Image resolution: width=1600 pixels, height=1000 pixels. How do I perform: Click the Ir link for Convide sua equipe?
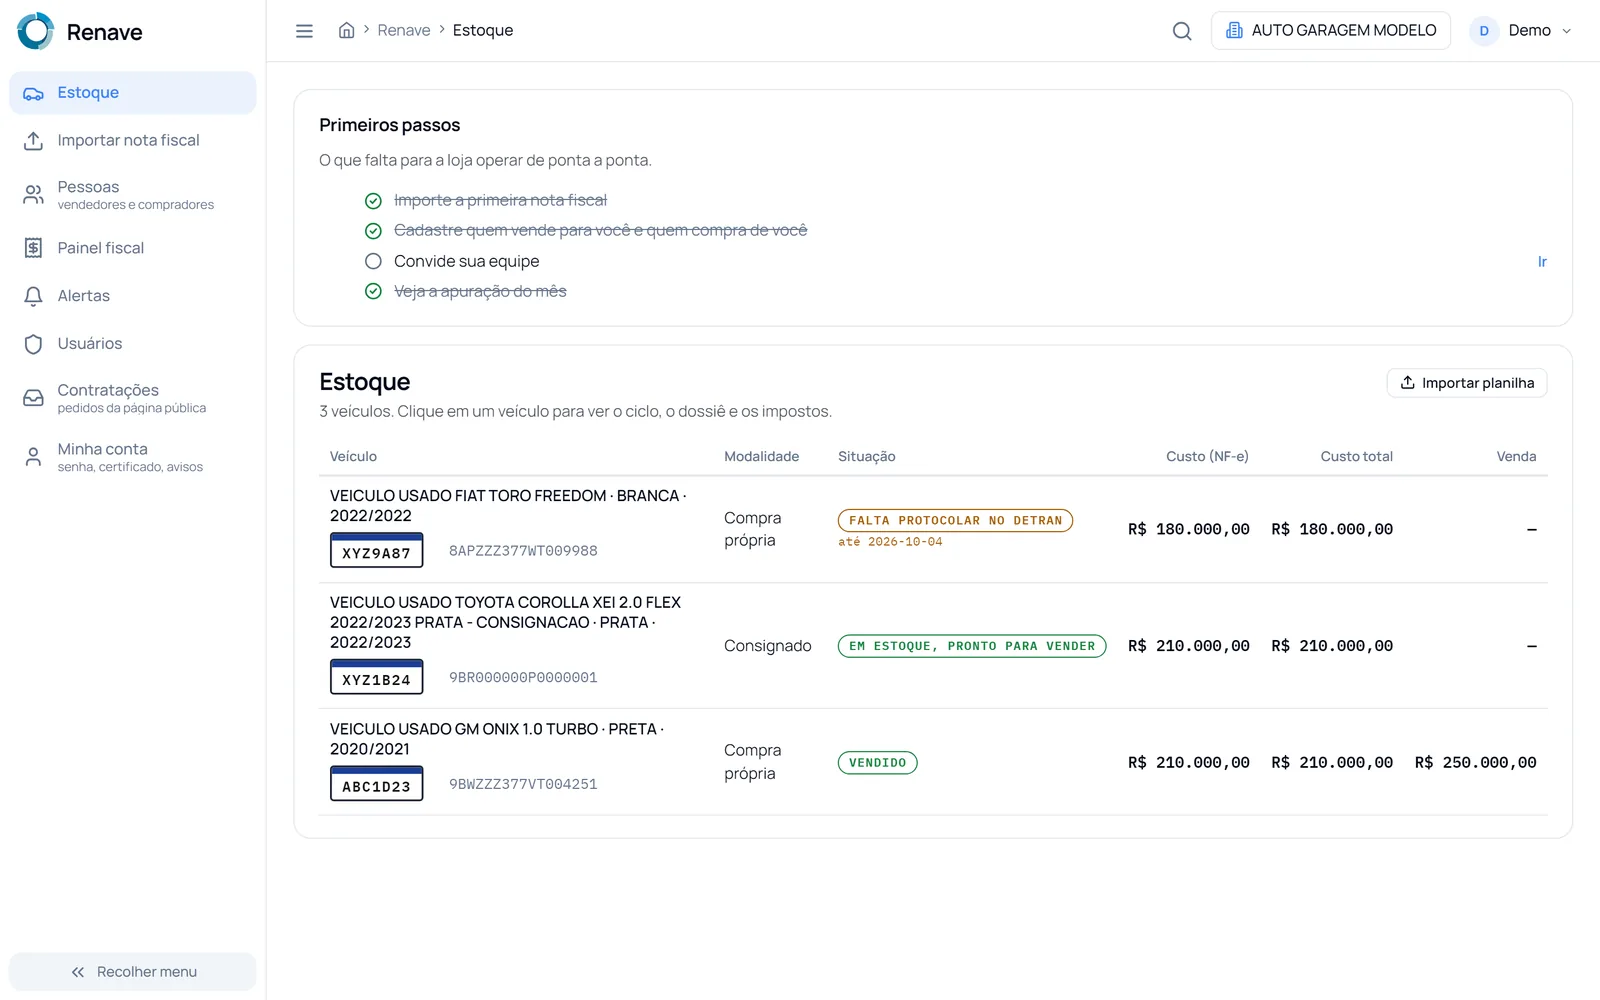pyautogui.click(x=1542, y=262)
